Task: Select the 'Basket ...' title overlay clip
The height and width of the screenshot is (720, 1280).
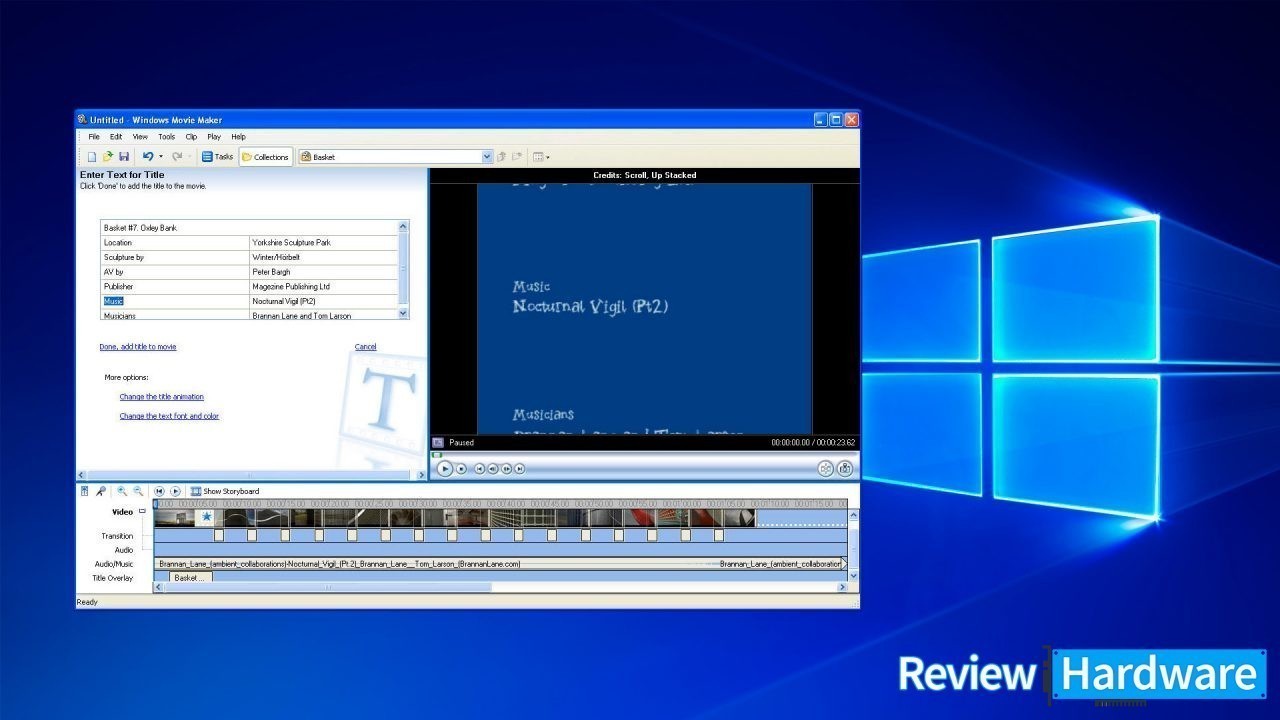Action: (x=190, y=577)
